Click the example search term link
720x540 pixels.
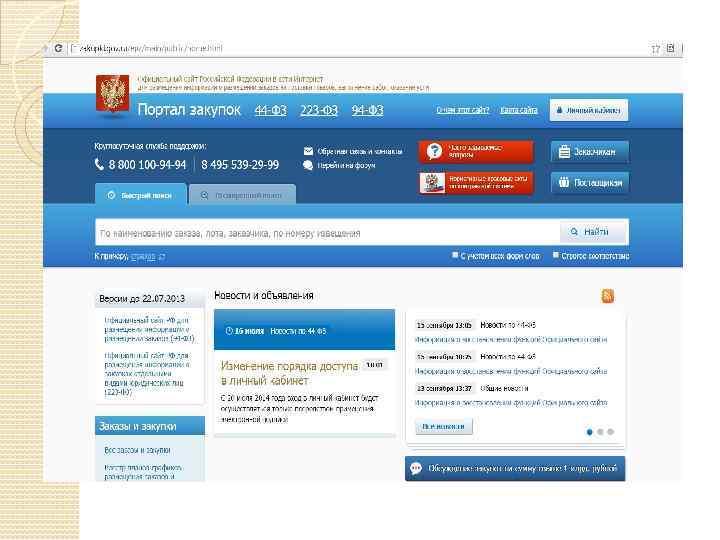pos(143,257)
